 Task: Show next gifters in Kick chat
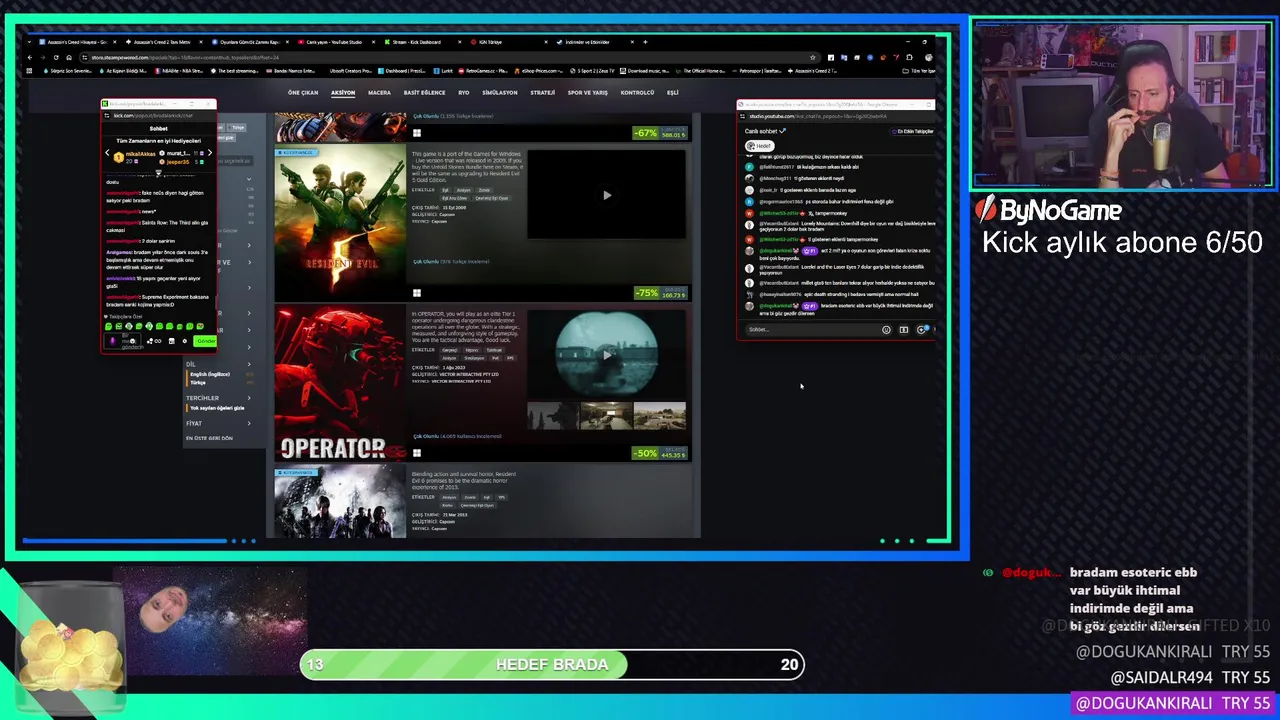click(209, 153)
